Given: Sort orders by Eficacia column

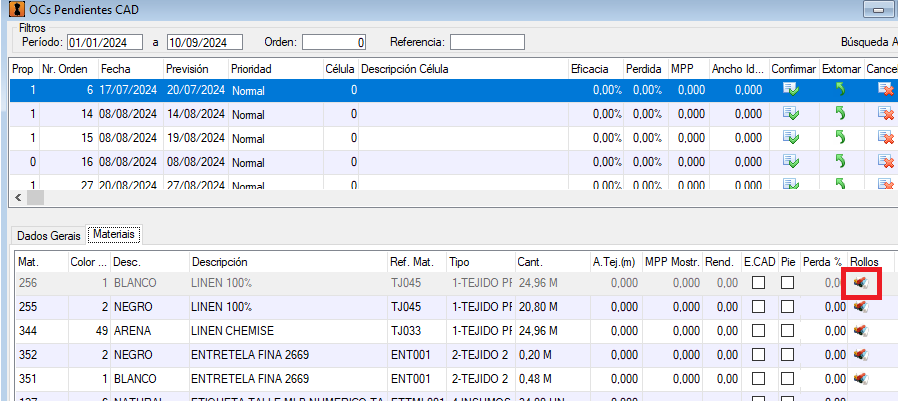Looking at the screenshot, I should [x=596, y=69].
